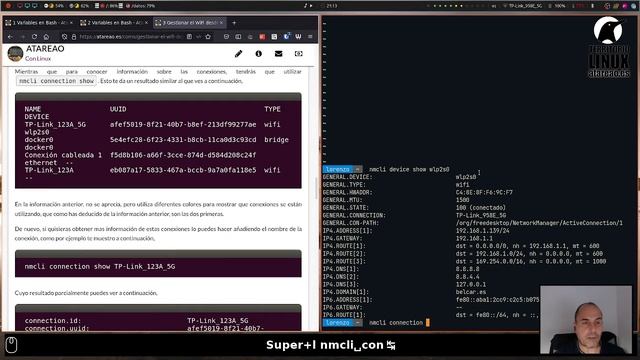The image size is (640, 360).
Task: Click inline code 'nmcli connection show'
Action: click(56, 81)
